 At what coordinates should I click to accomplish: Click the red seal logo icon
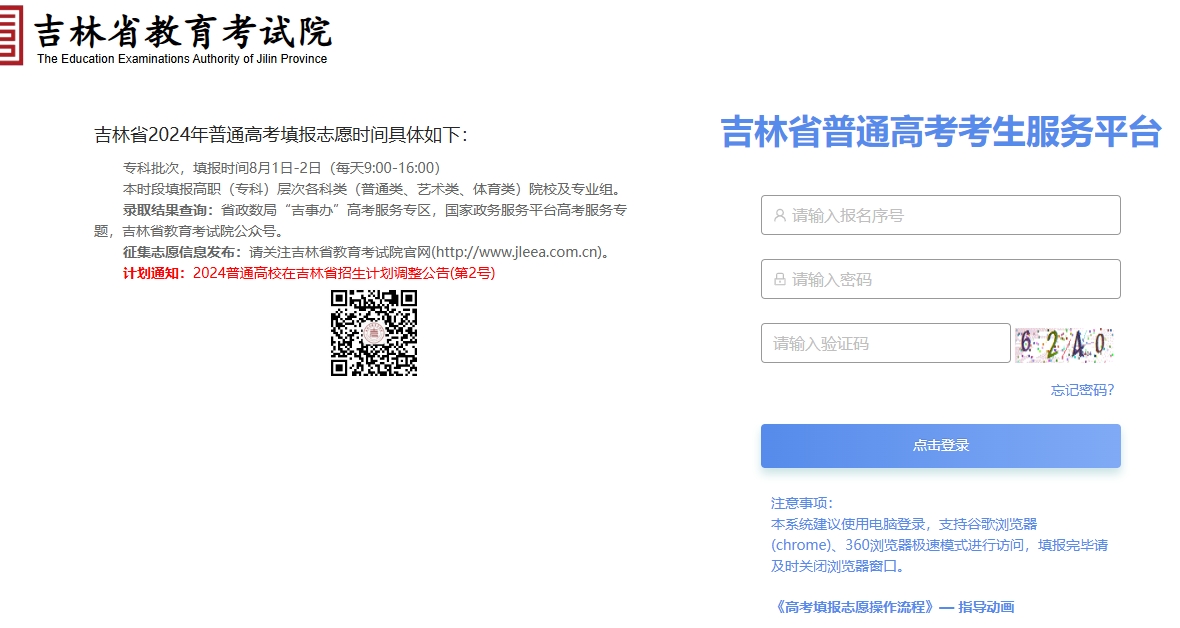(10, 35)
